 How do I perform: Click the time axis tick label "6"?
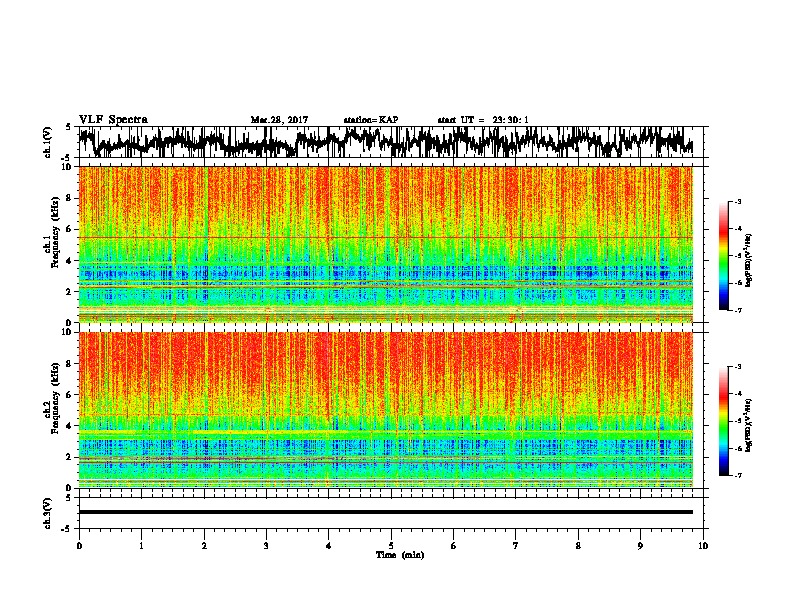[x=454, y=546]
